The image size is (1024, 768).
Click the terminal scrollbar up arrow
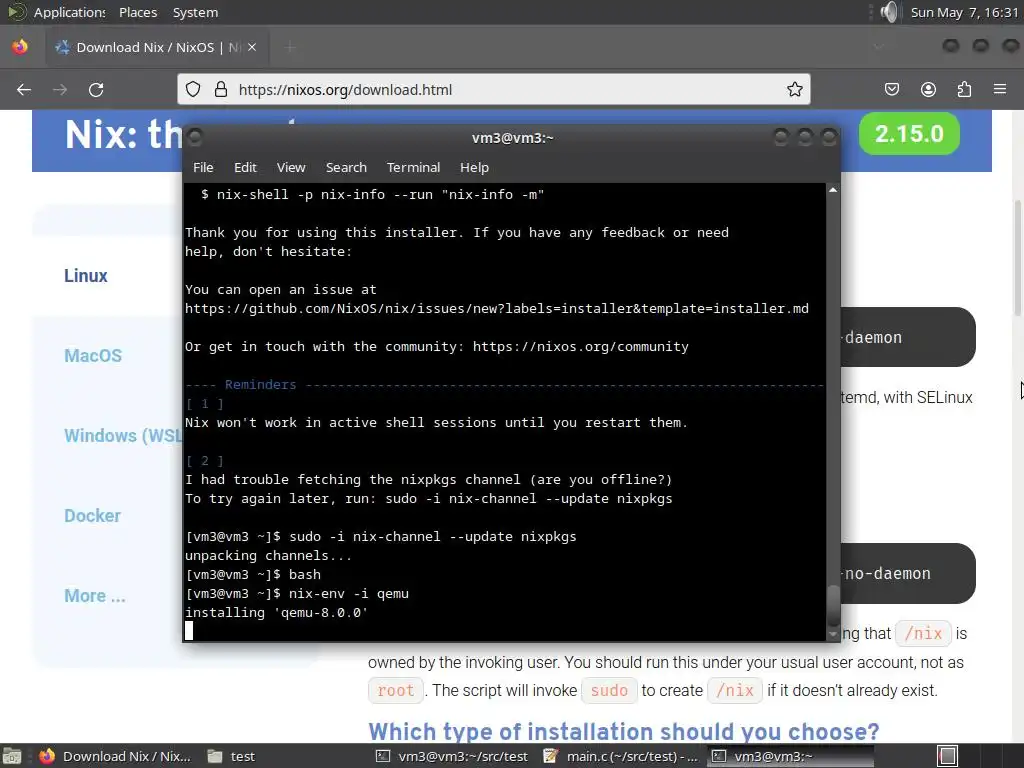833,190
